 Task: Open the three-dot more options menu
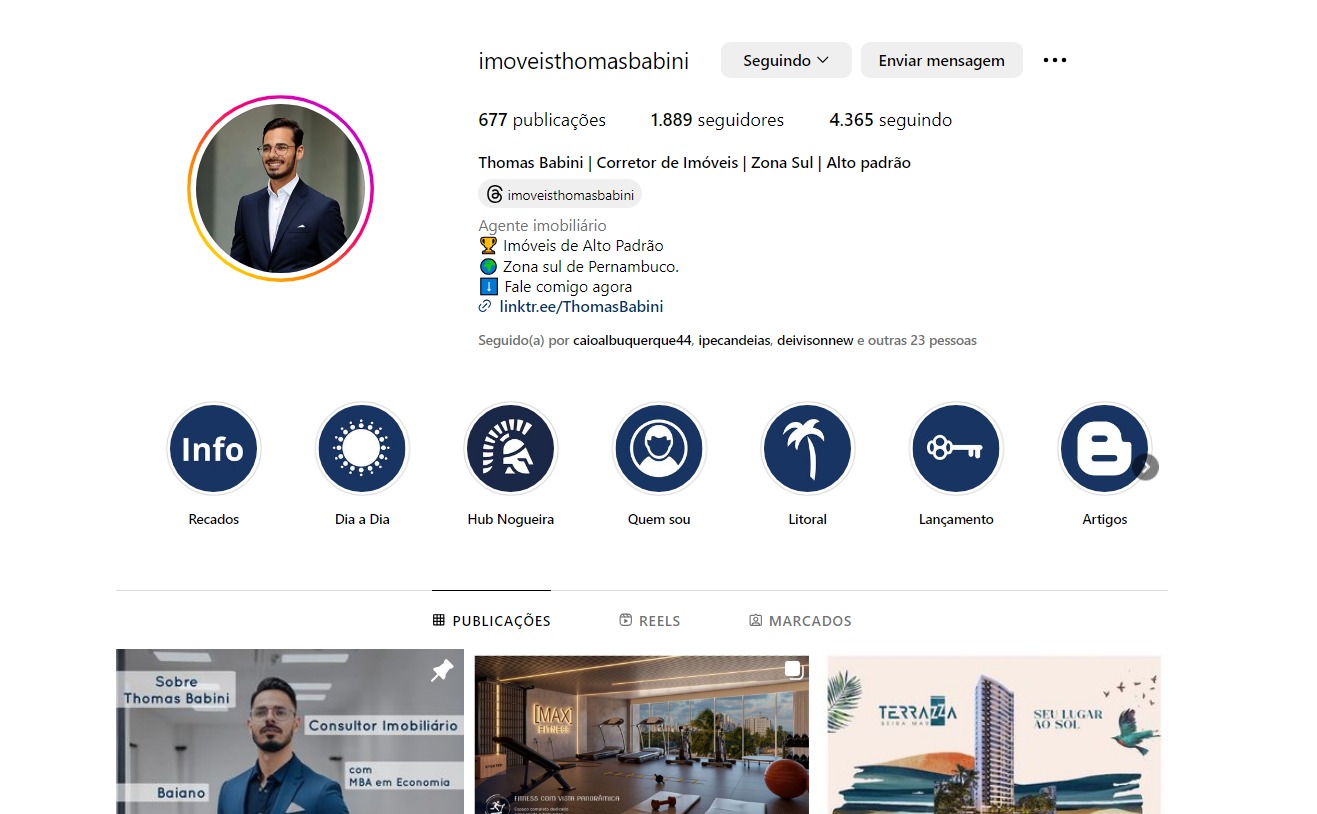tap(1055, 60)
